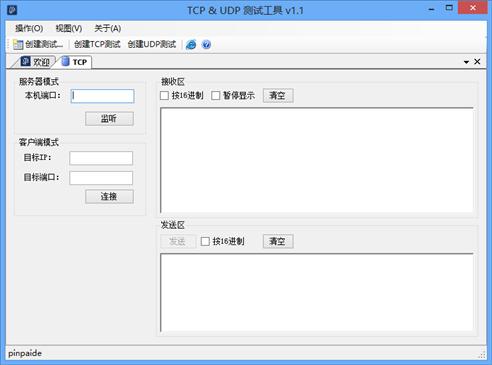Enable 按16进制 in receive area

coord(164,96)
